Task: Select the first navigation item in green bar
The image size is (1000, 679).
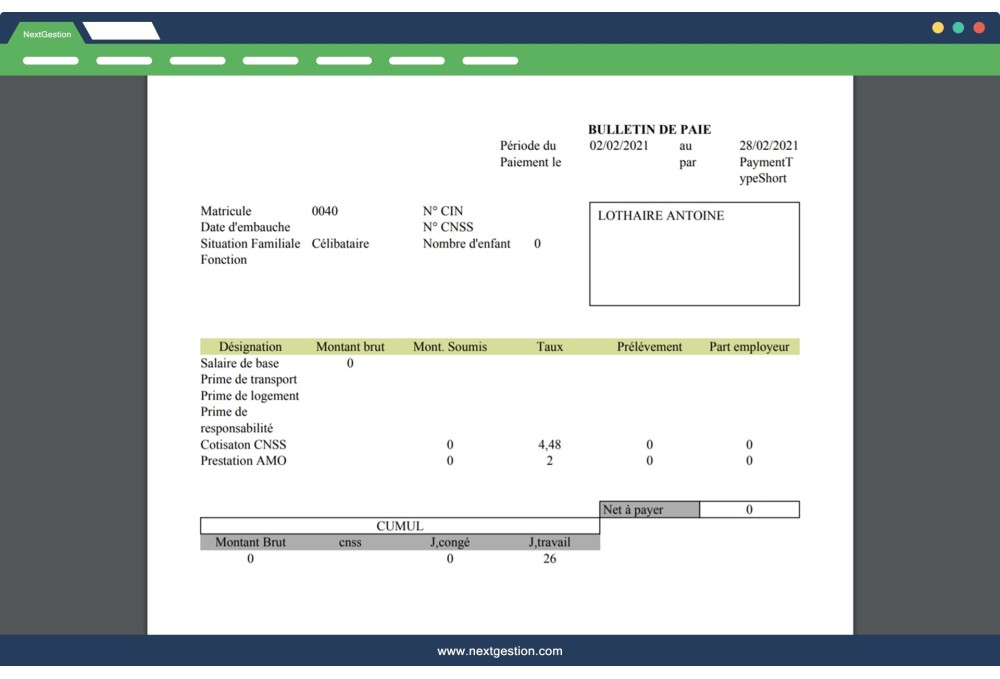Action: coord(51,60)
